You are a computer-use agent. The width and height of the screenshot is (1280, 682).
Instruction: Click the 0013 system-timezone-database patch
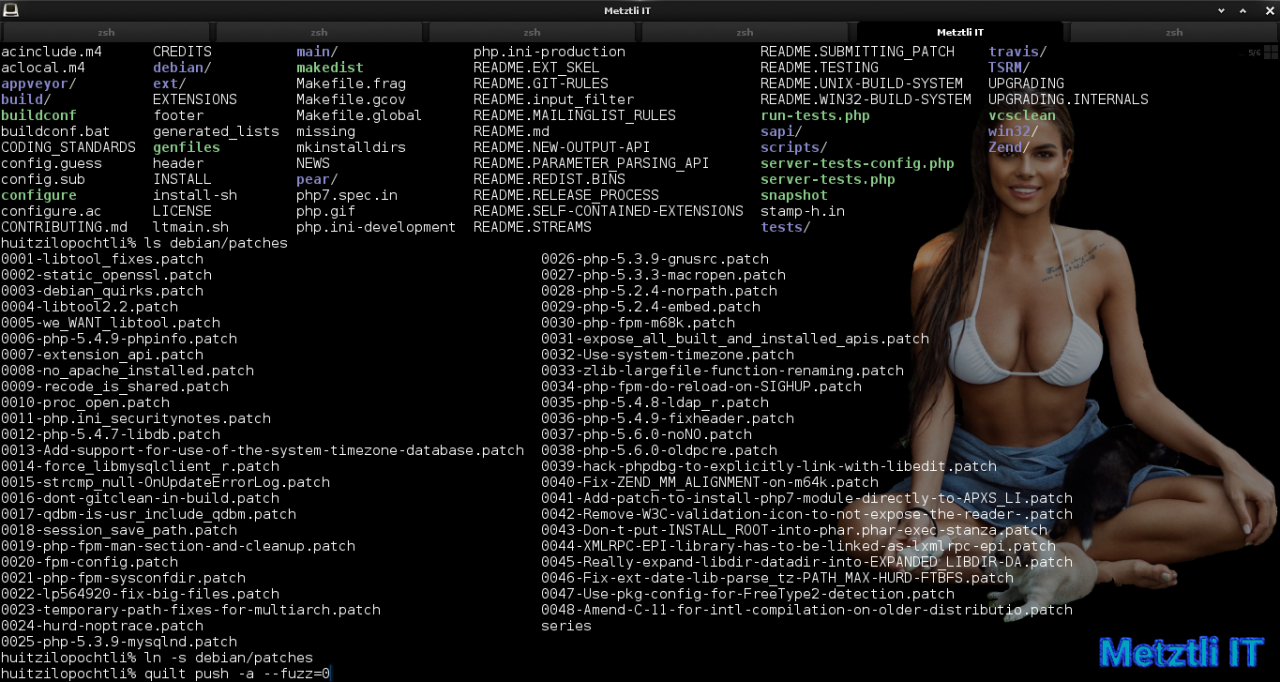[x=262, y=451]
